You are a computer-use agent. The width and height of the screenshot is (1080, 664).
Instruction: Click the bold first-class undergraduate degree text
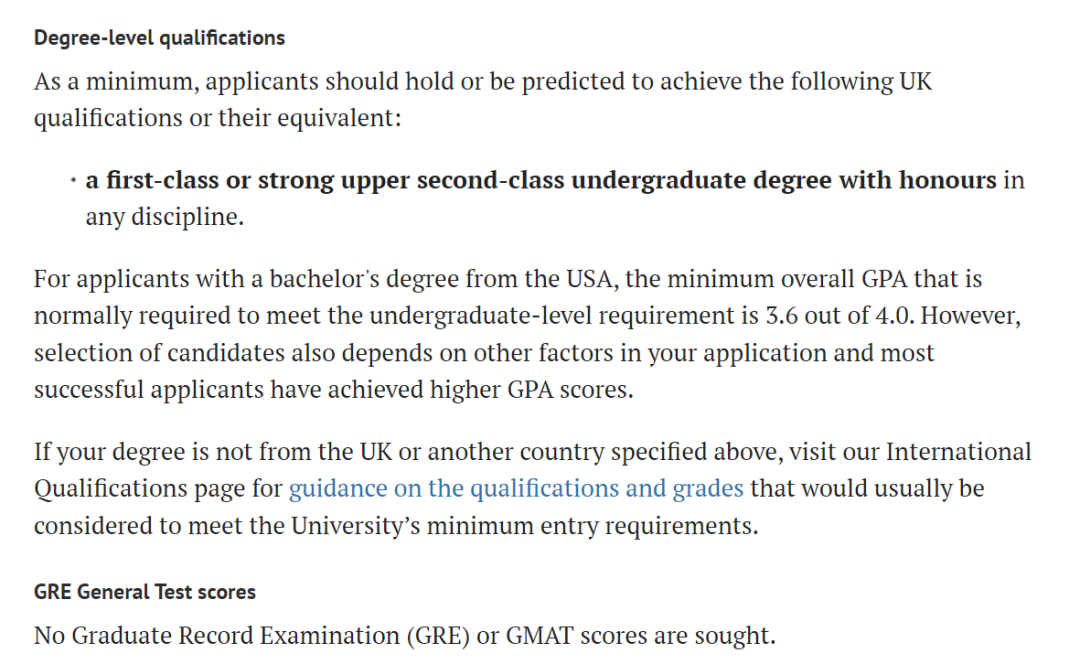tap(541, 181)
